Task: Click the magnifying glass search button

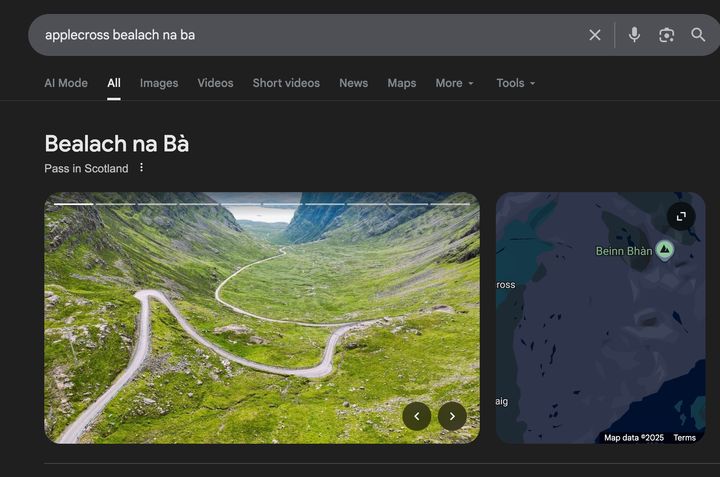Action: (x=698, y=35)
